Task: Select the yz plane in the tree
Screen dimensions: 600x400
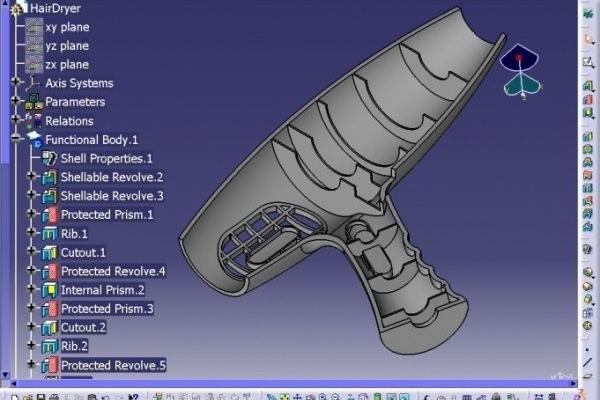Action: coord(67,46)
